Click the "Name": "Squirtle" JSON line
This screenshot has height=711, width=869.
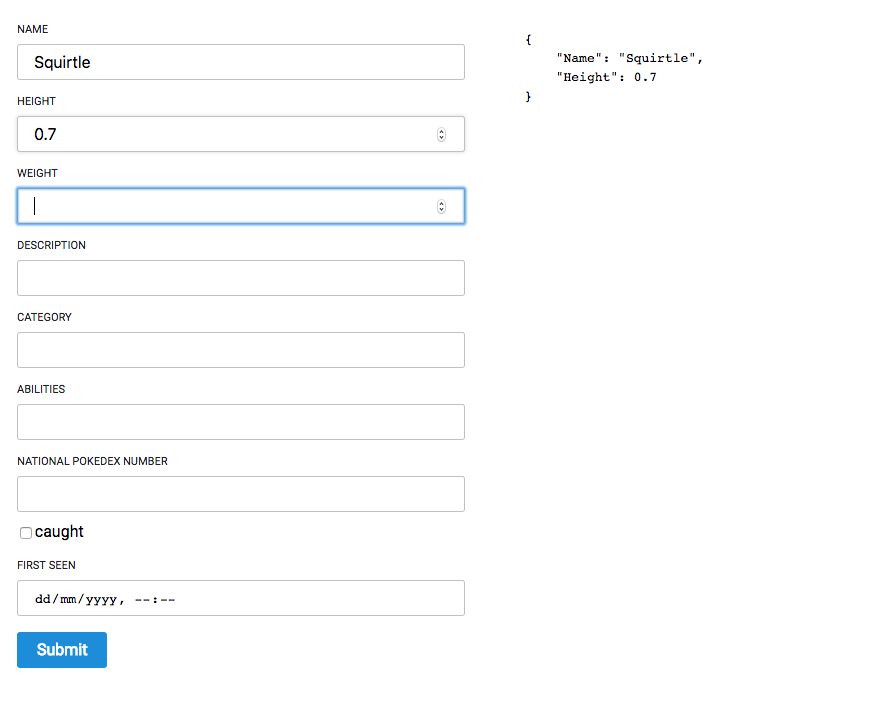tap(630, 58)
